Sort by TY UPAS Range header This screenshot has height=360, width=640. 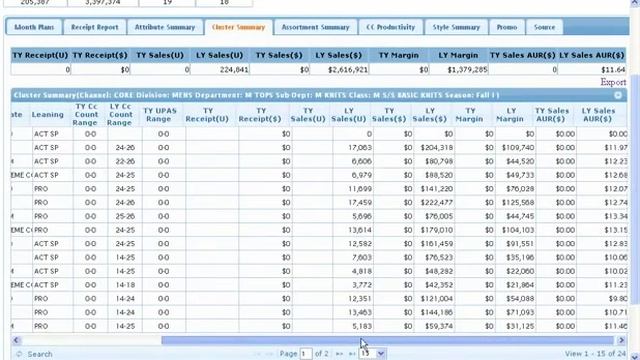pyautogui.click(x=160, y=115)
